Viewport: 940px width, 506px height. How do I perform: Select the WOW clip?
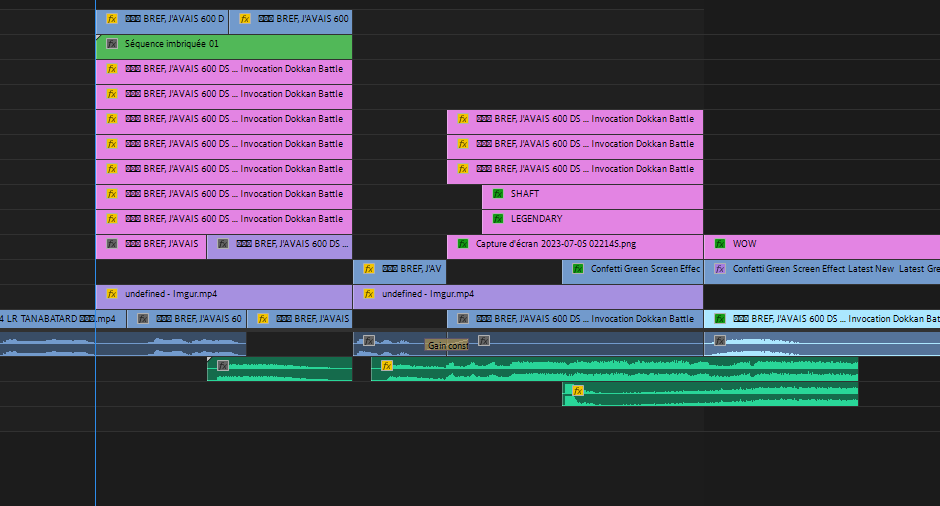click(822, 247)
